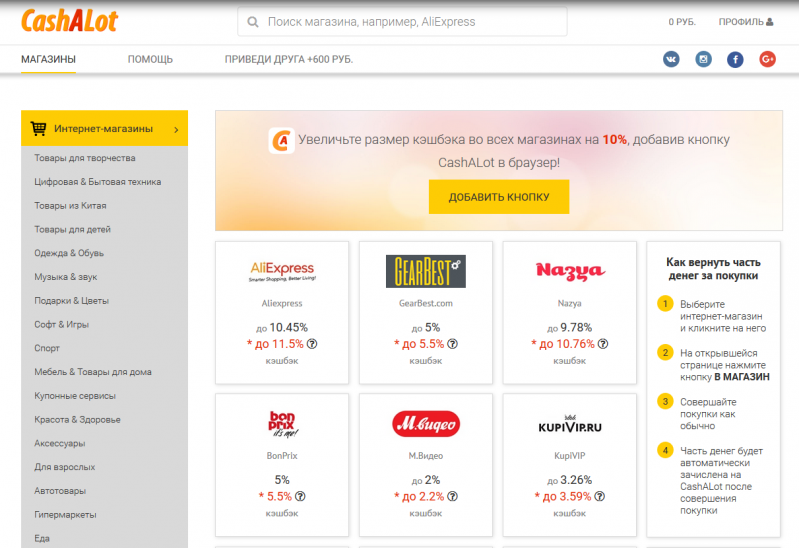Click the Aliexpress cashback help question icon
This screenshot has width=799, height=548.
[x=312, y=344]
